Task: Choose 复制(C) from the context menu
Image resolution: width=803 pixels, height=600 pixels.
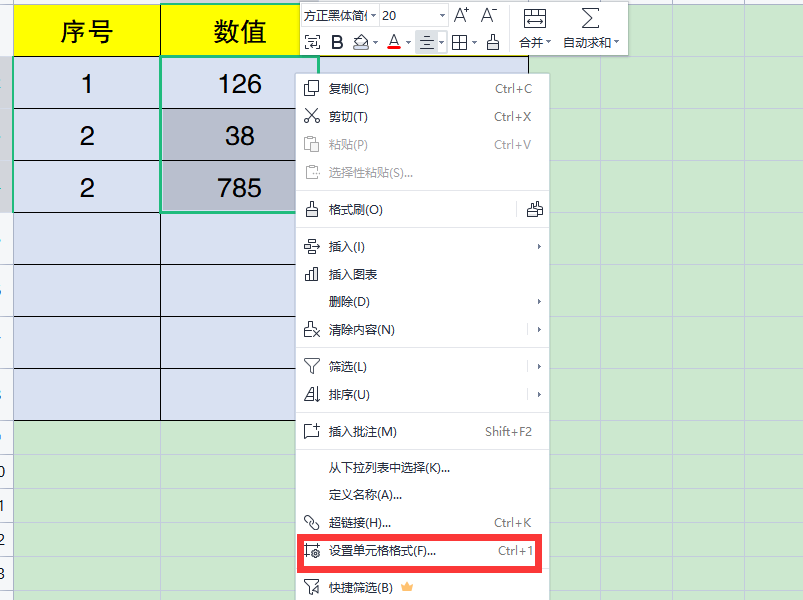Action: coord(422,89)
